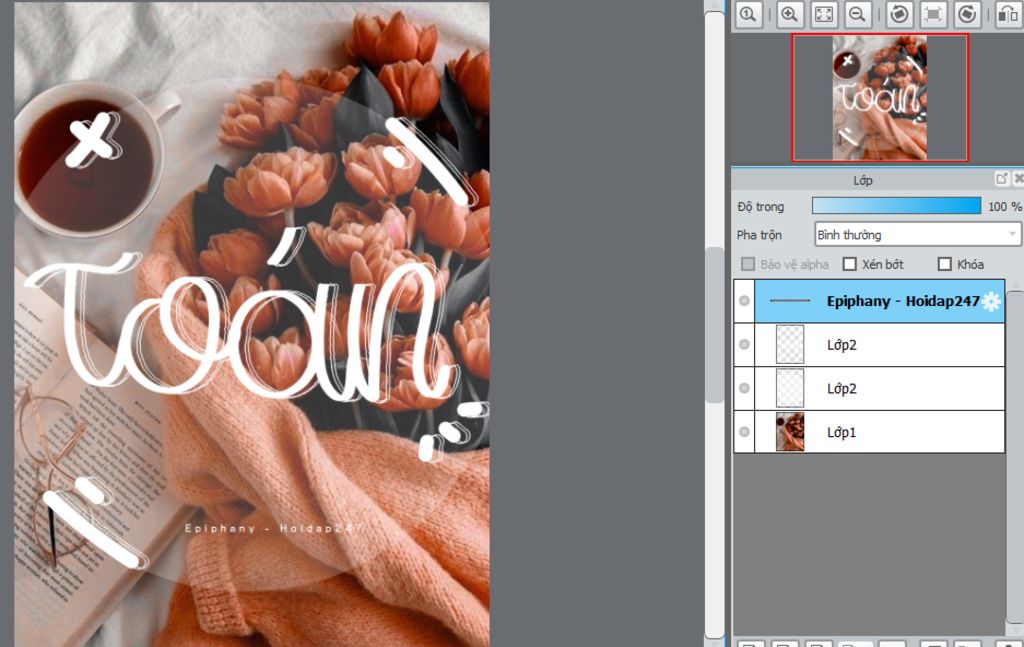Toggle visibility of the upper Lớp2 layer
Viewport: 1024px width, 647px height.
(x=744, y=345)
